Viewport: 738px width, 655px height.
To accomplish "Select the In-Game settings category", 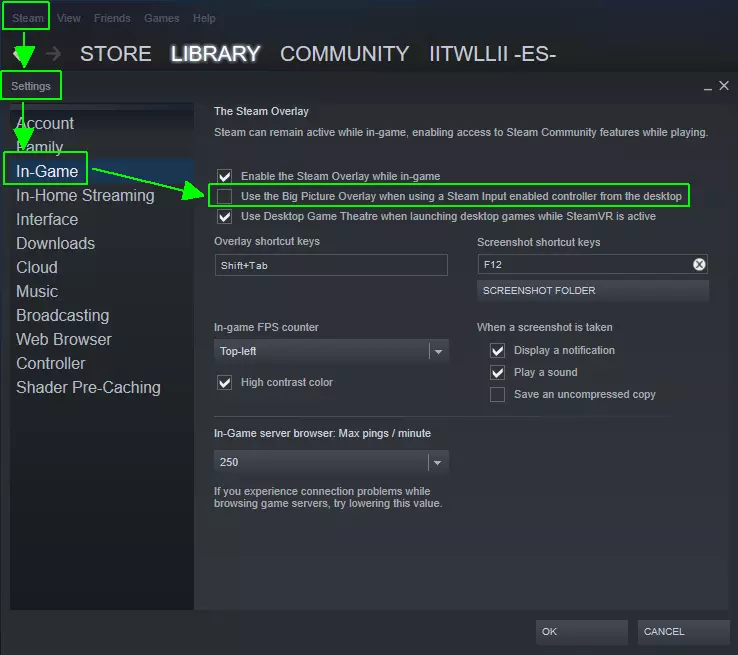I will coord(47,171).
